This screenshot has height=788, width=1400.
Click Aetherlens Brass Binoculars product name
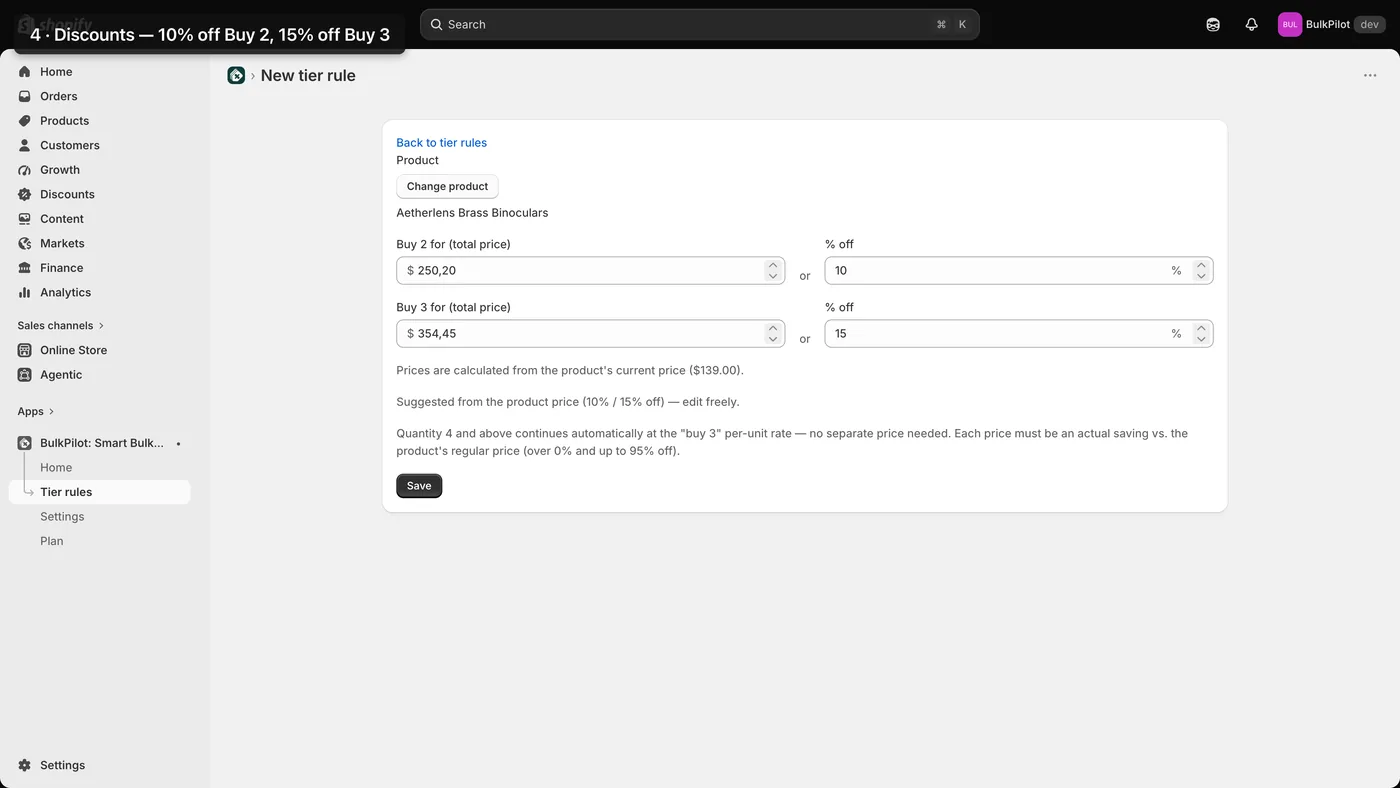[472, 213]
